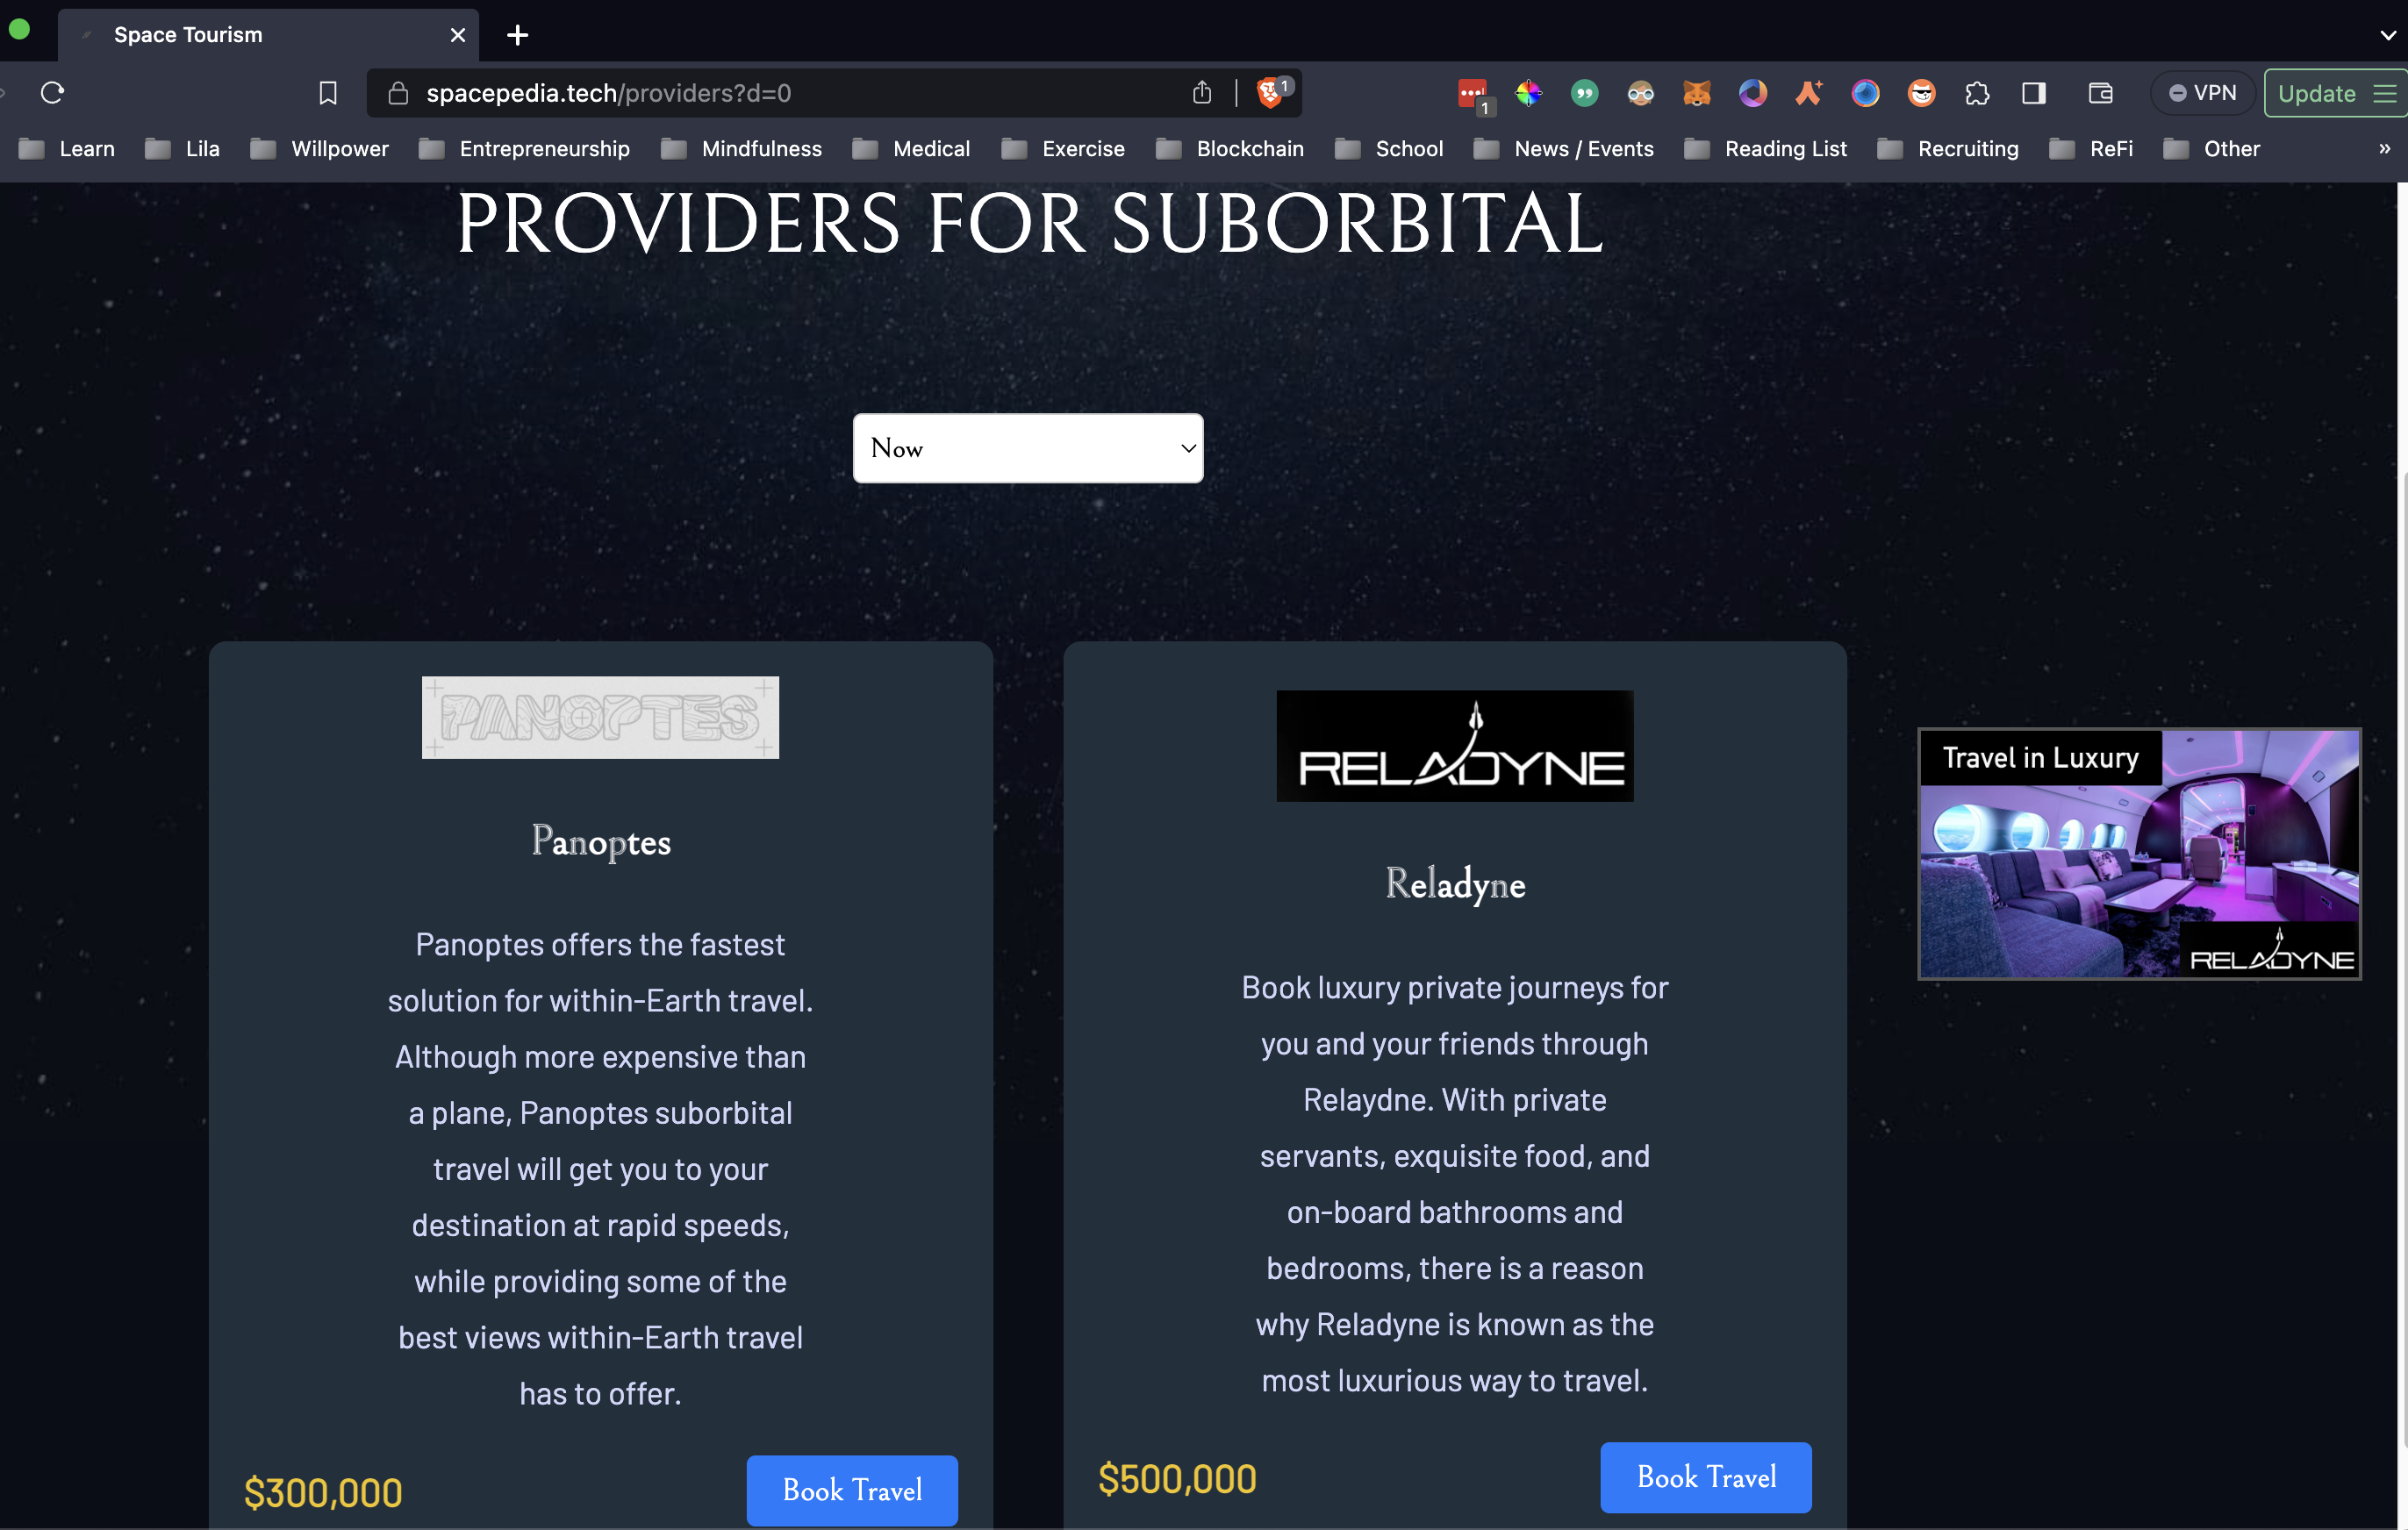Toggle the VPN button

coord(2202,93)
